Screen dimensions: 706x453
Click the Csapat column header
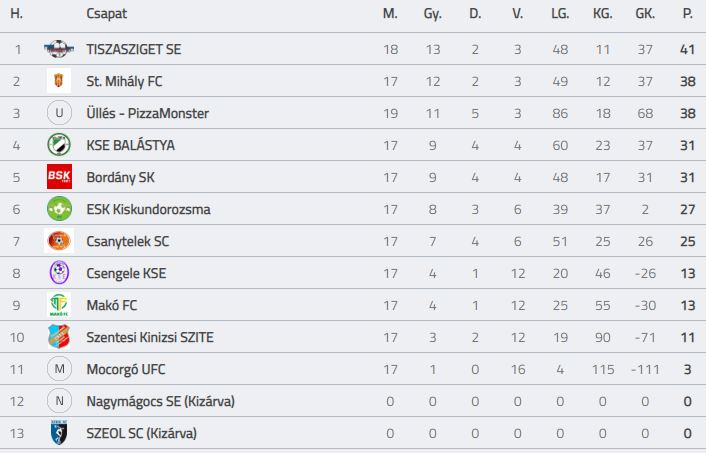point(107,14)
